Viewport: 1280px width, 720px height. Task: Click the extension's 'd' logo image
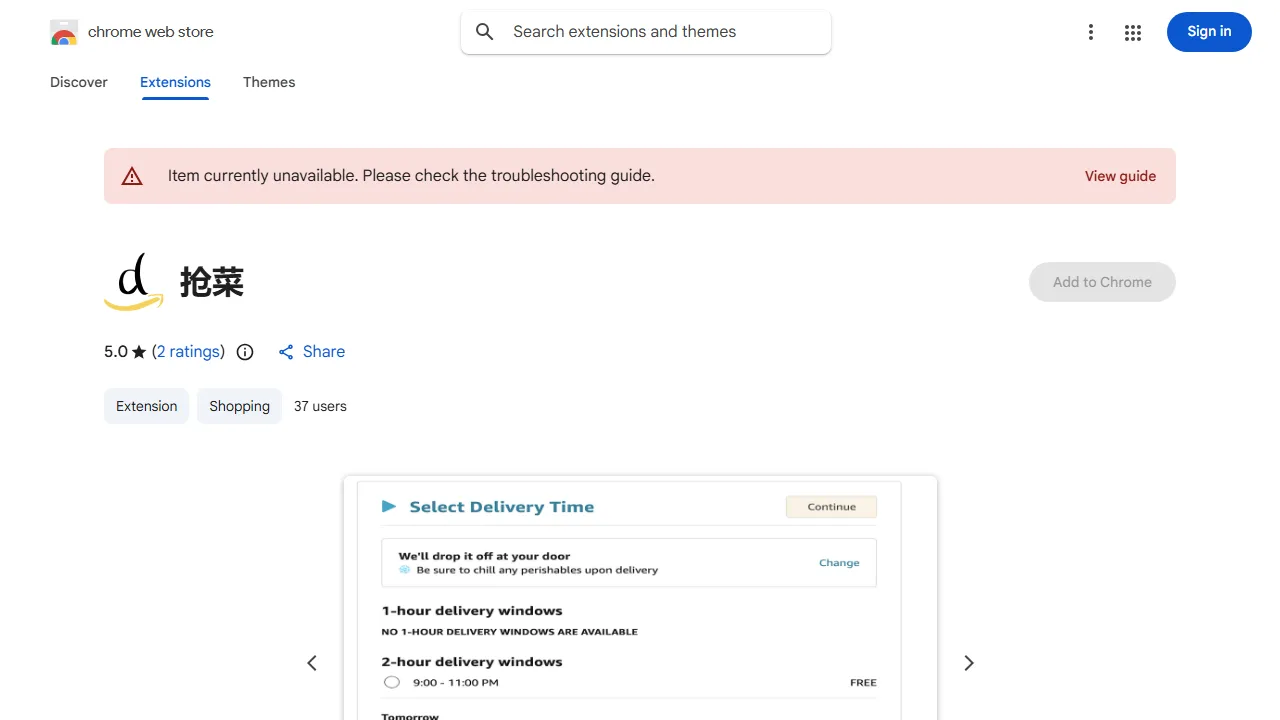133,281
